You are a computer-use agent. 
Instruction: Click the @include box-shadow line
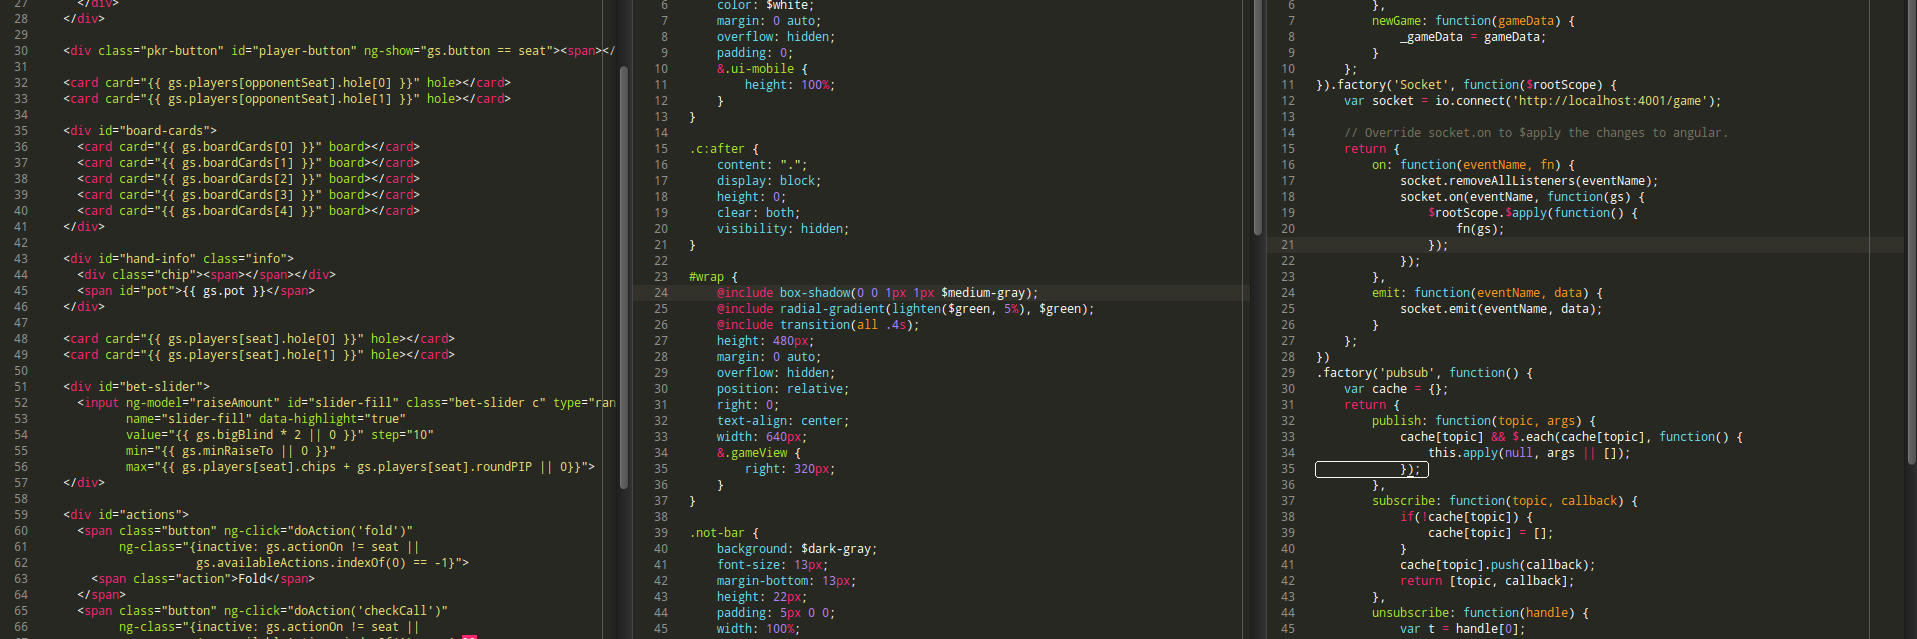pos(878,293)
